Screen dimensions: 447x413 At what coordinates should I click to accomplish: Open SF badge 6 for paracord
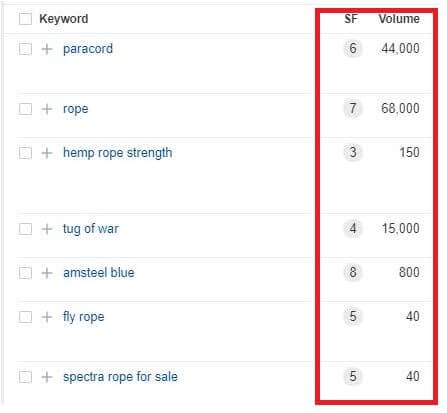point(353,49)
